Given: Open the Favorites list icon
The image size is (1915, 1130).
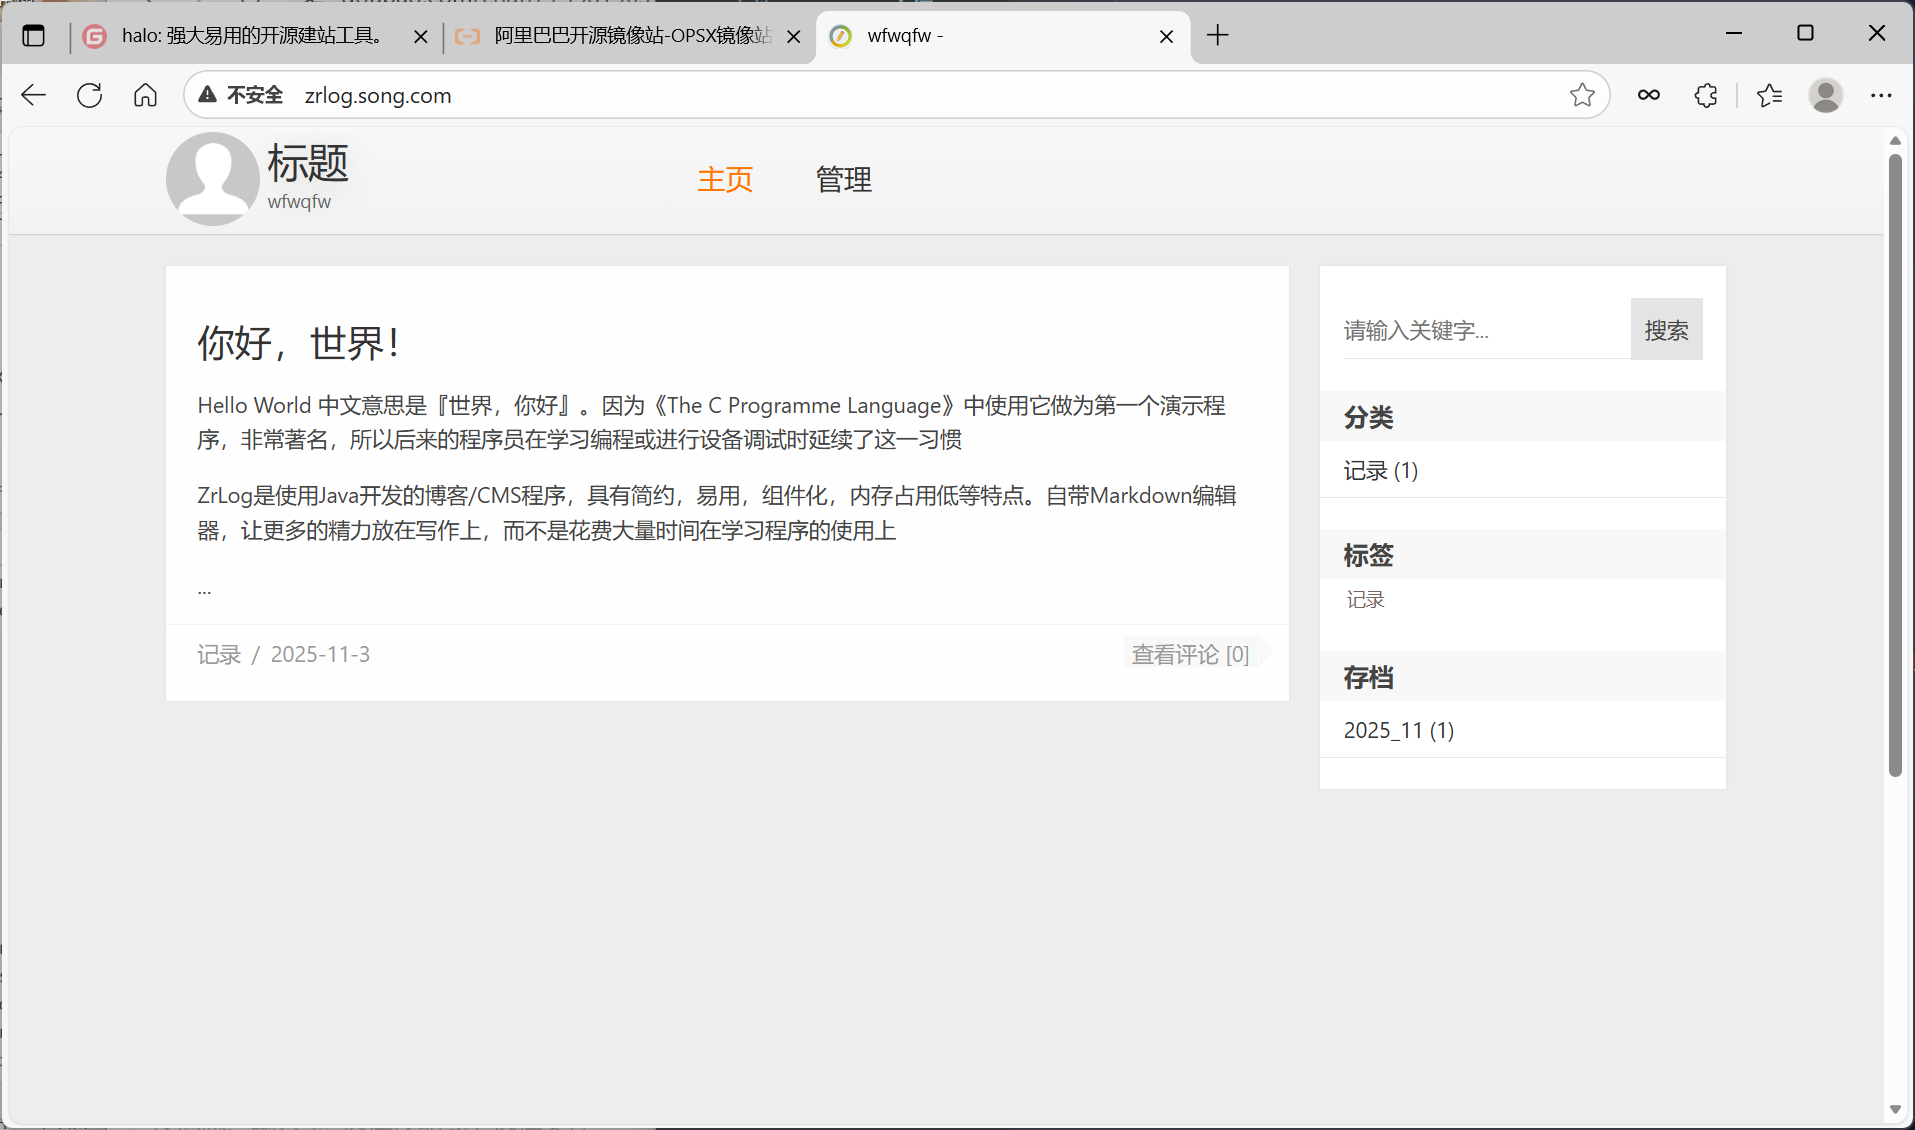Looking at the screenshot, I should (1769, 95).
